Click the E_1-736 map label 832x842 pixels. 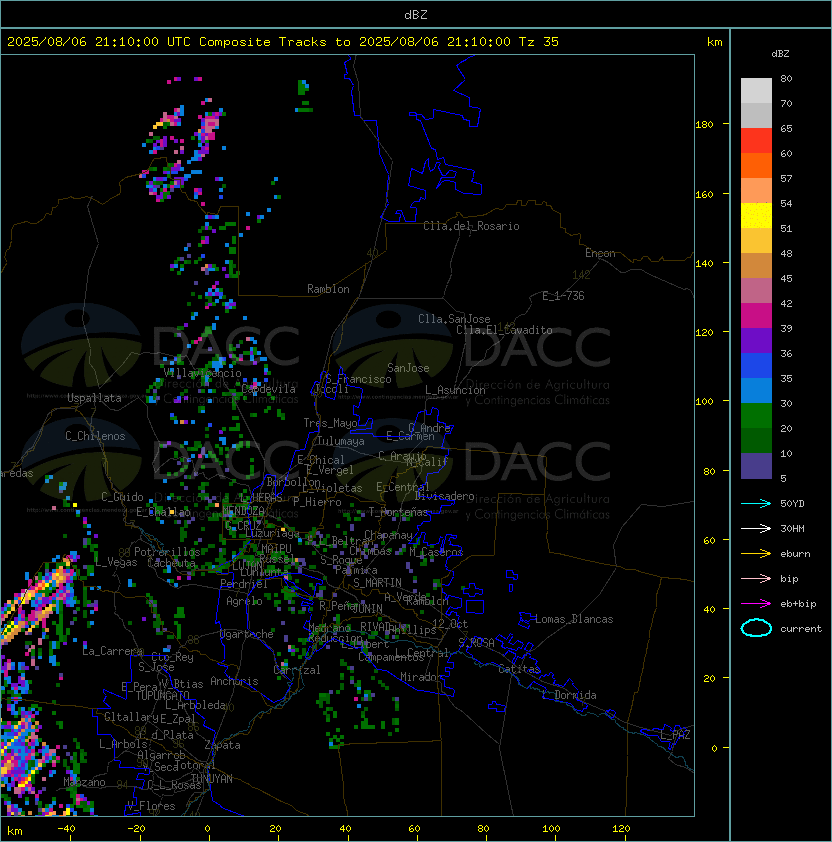(x=563, y=296)
